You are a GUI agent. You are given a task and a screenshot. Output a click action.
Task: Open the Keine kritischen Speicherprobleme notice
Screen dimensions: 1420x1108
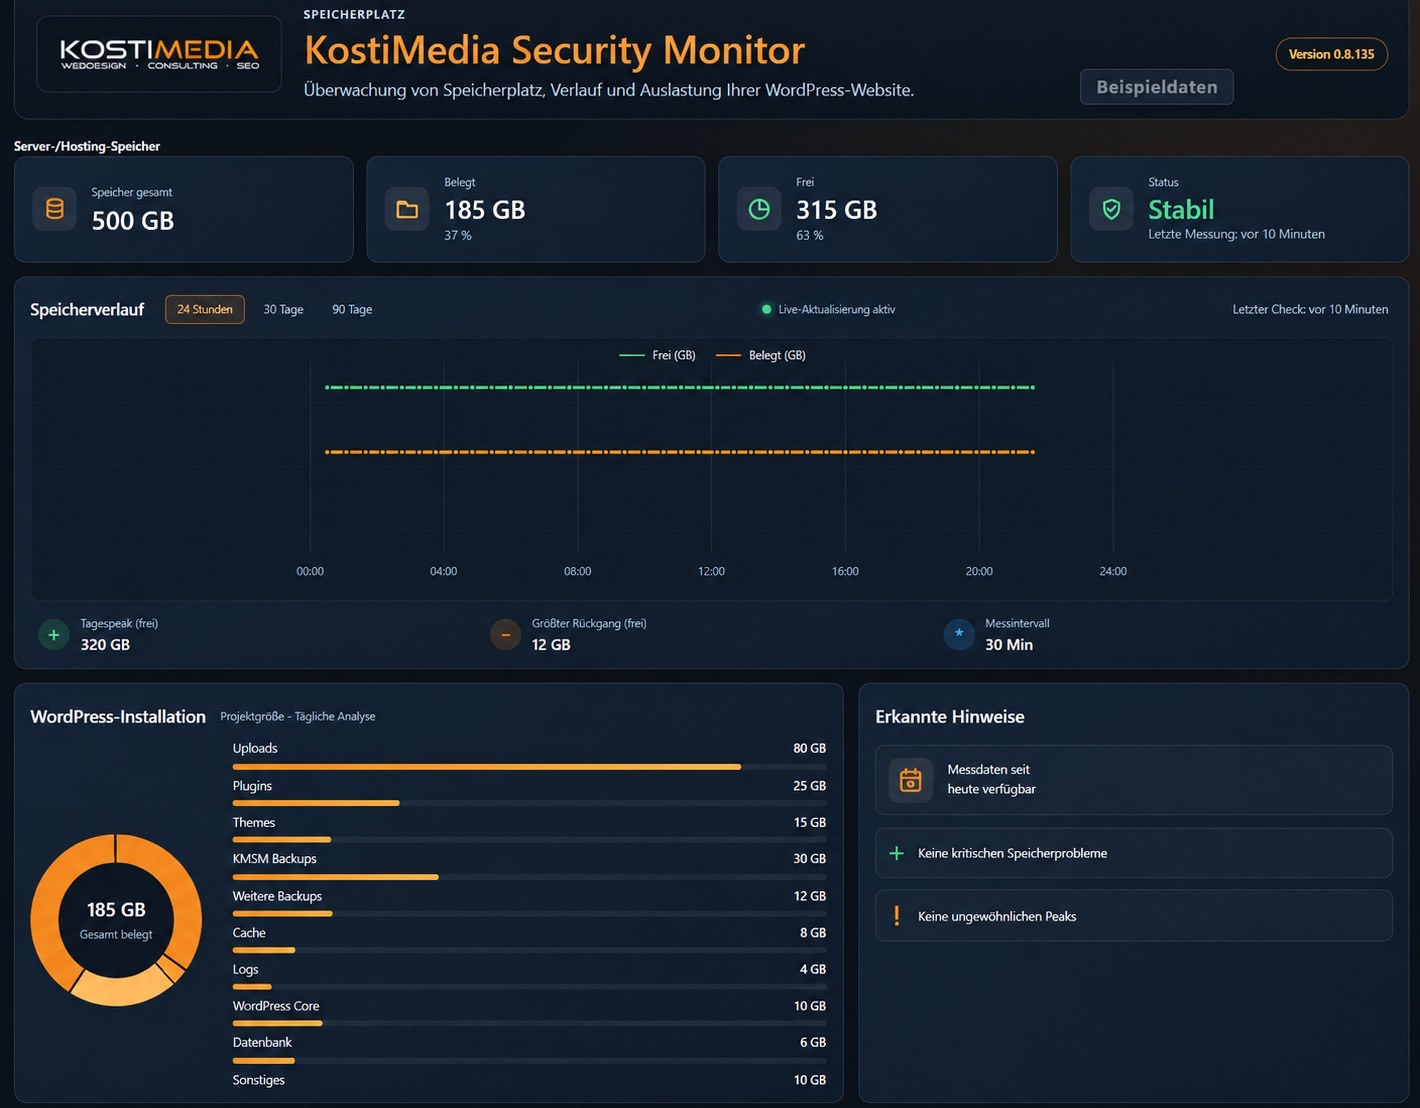tap(1134, 853)
